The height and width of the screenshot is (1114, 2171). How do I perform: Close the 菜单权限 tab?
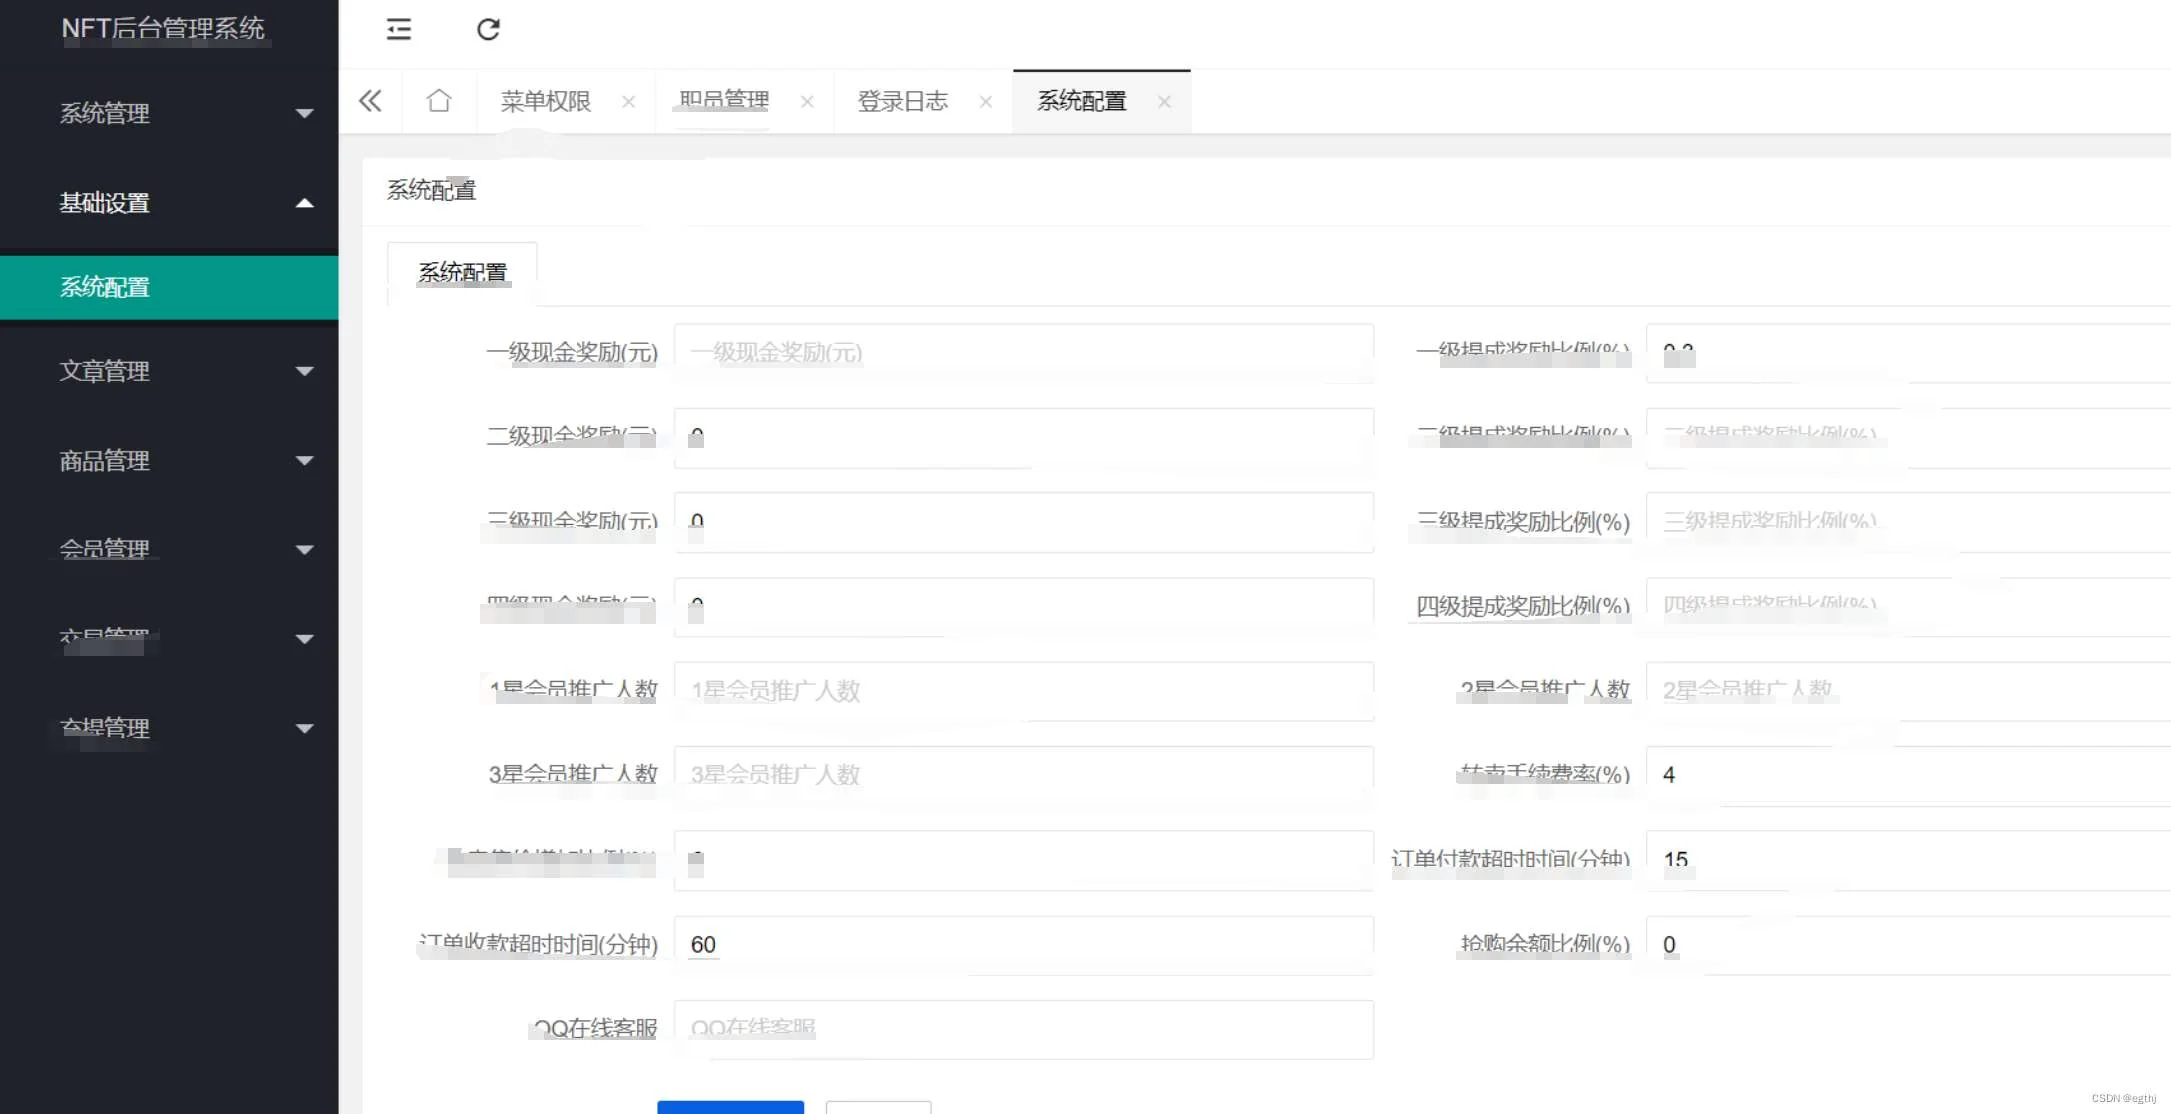(x=628, y=102)
